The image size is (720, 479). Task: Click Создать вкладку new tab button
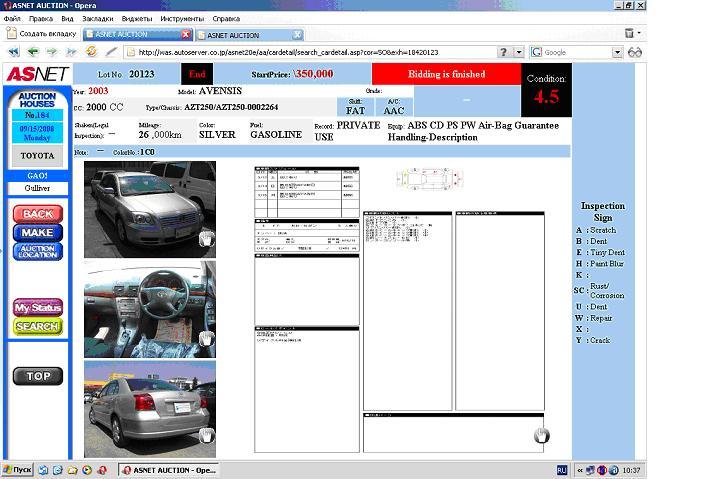tap(41, 34)
